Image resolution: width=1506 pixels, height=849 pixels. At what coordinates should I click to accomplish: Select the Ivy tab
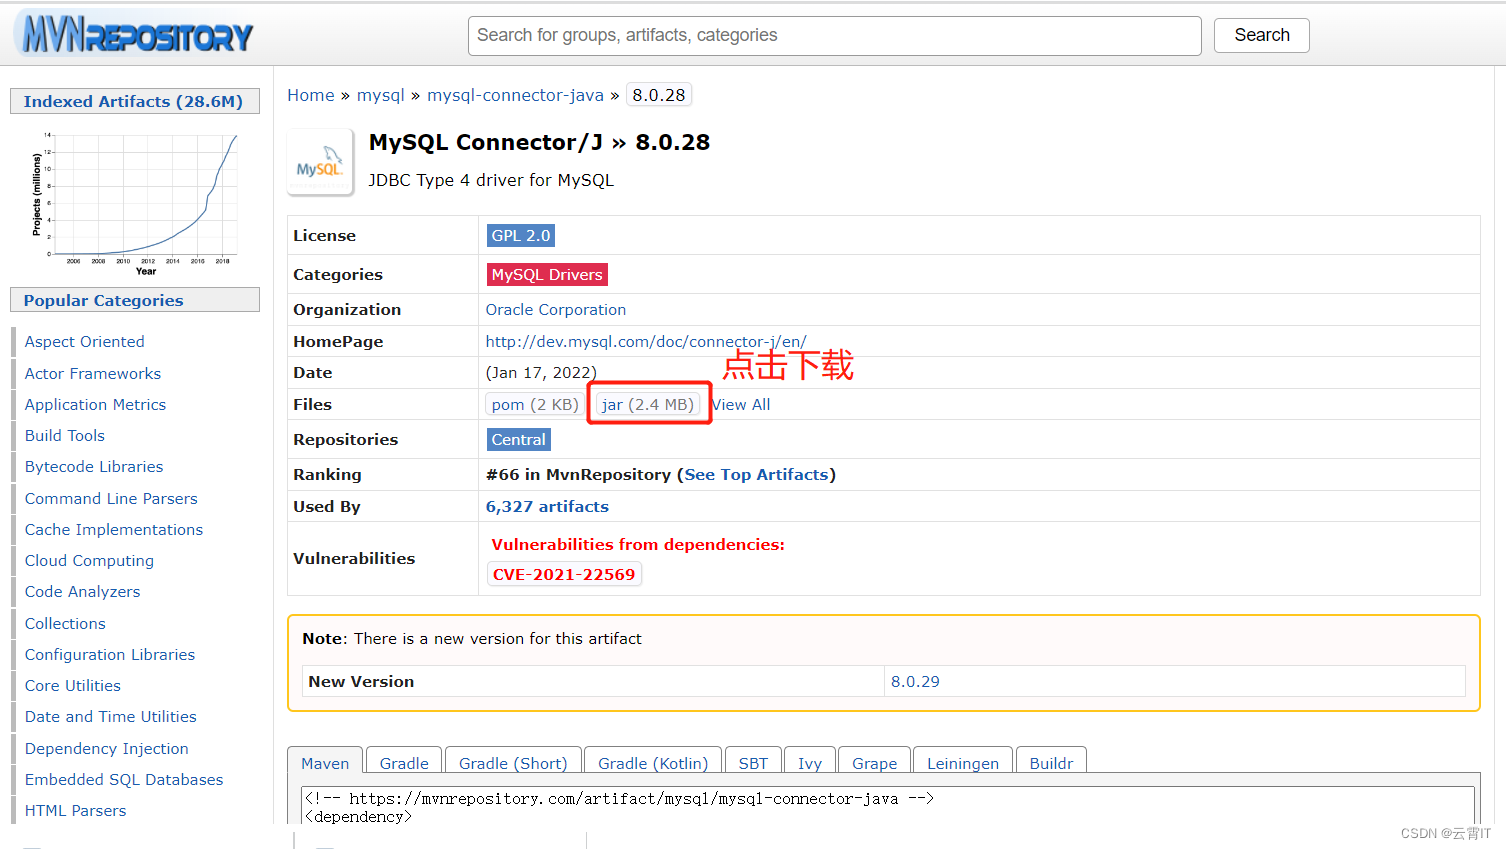(810, 762)
